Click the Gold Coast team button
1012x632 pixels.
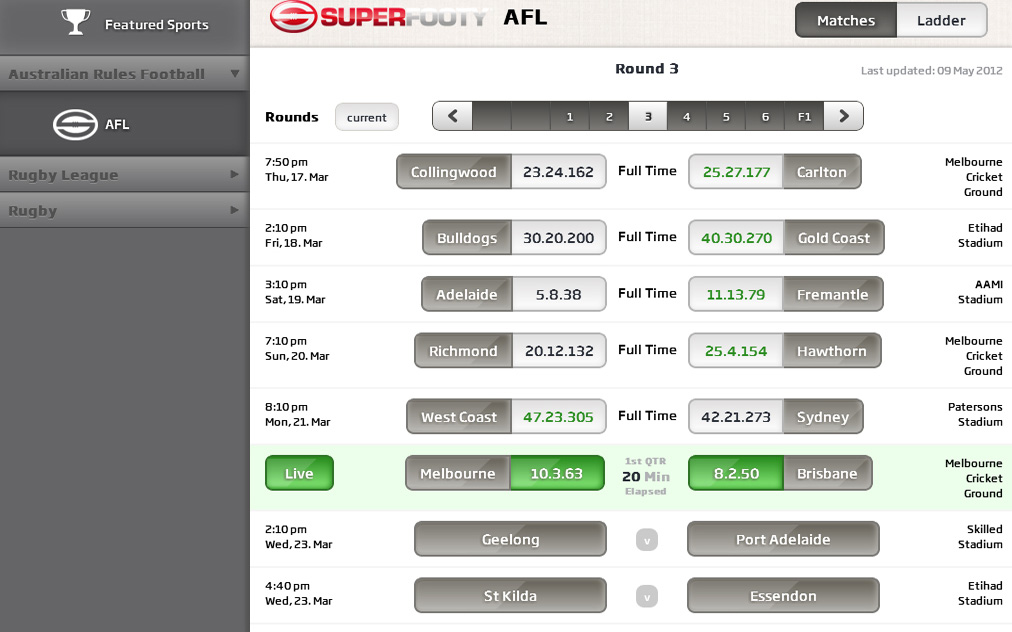[834, 238]
